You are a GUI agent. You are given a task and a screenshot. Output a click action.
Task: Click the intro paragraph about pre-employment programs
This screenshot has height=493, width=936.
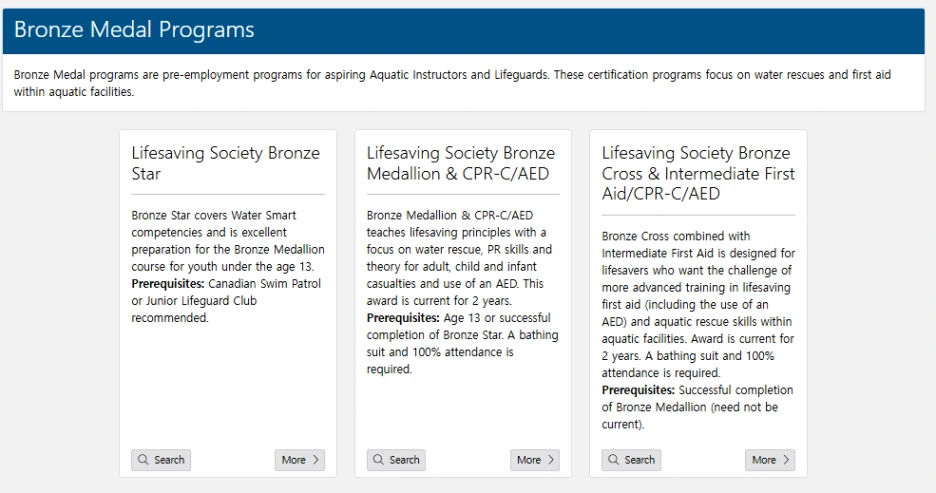tap(452, 83)
